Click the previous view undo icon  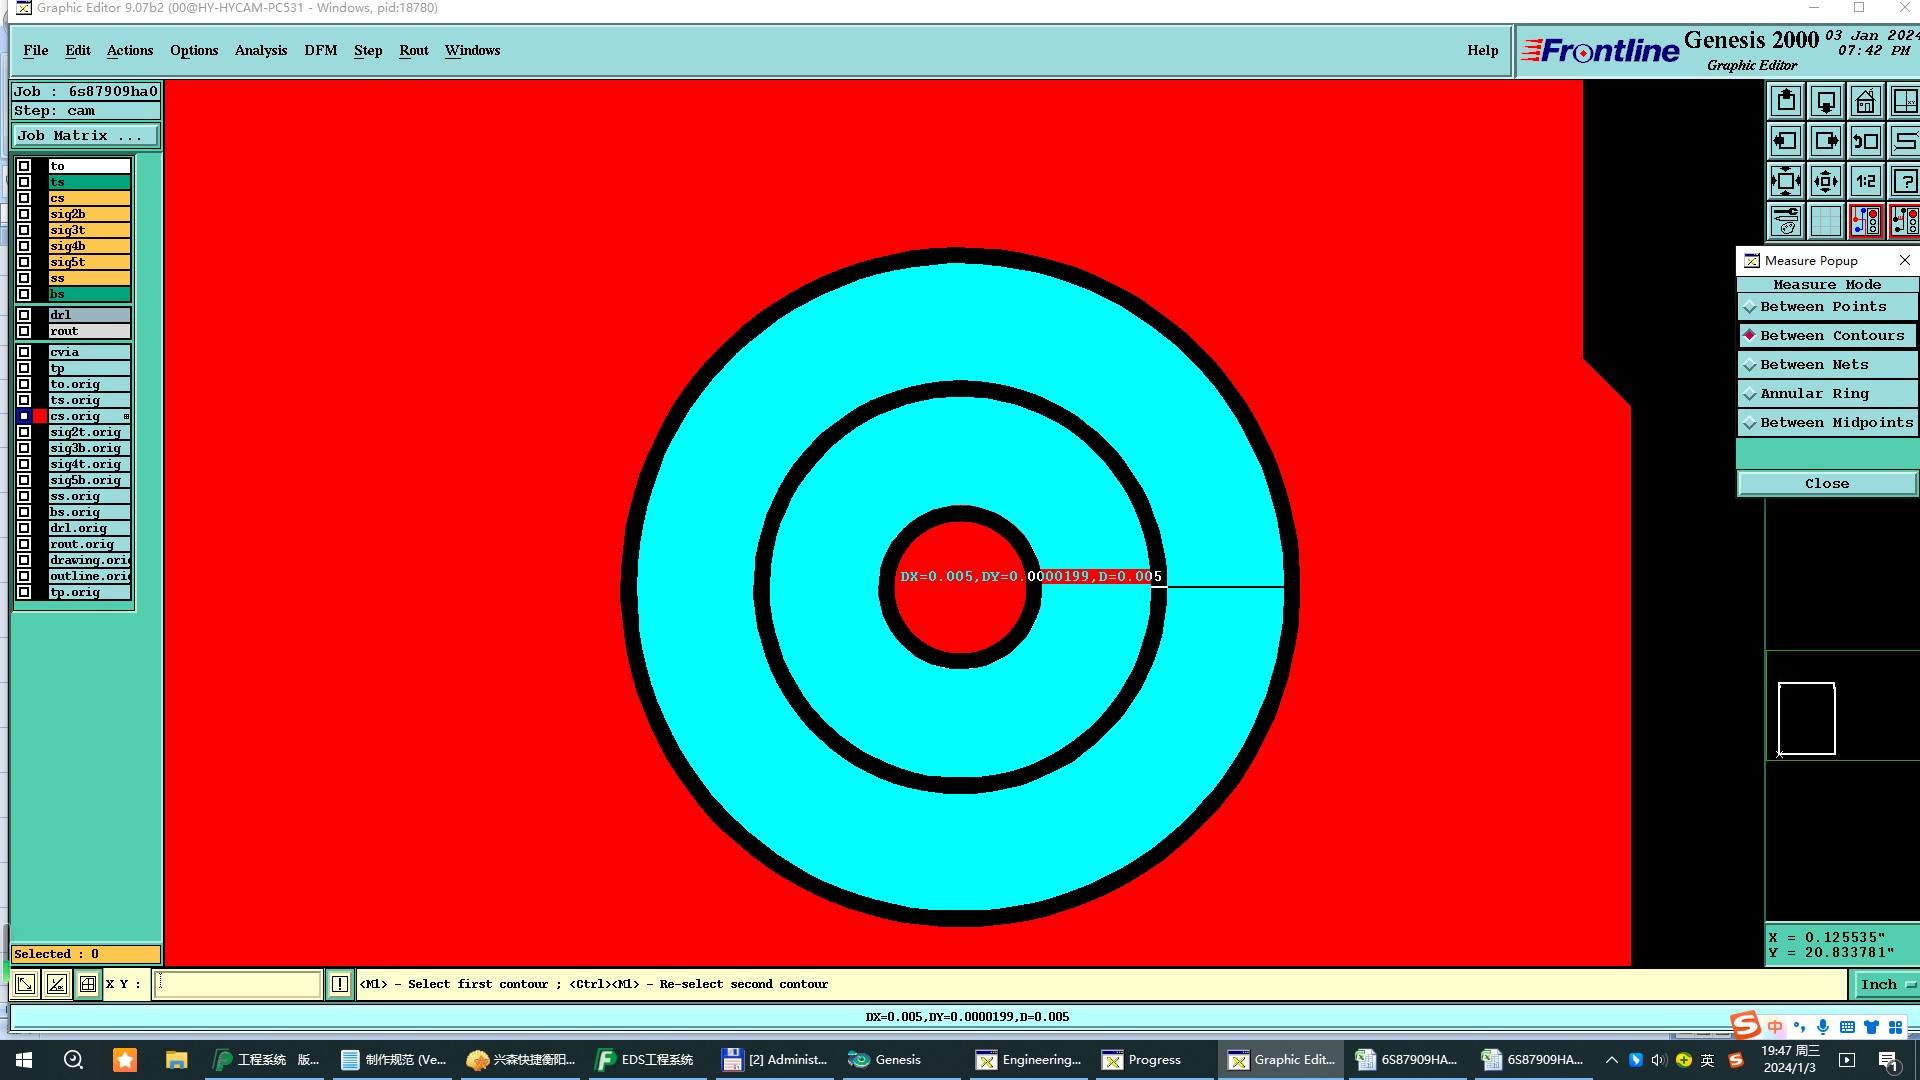tap(1865, 142)
